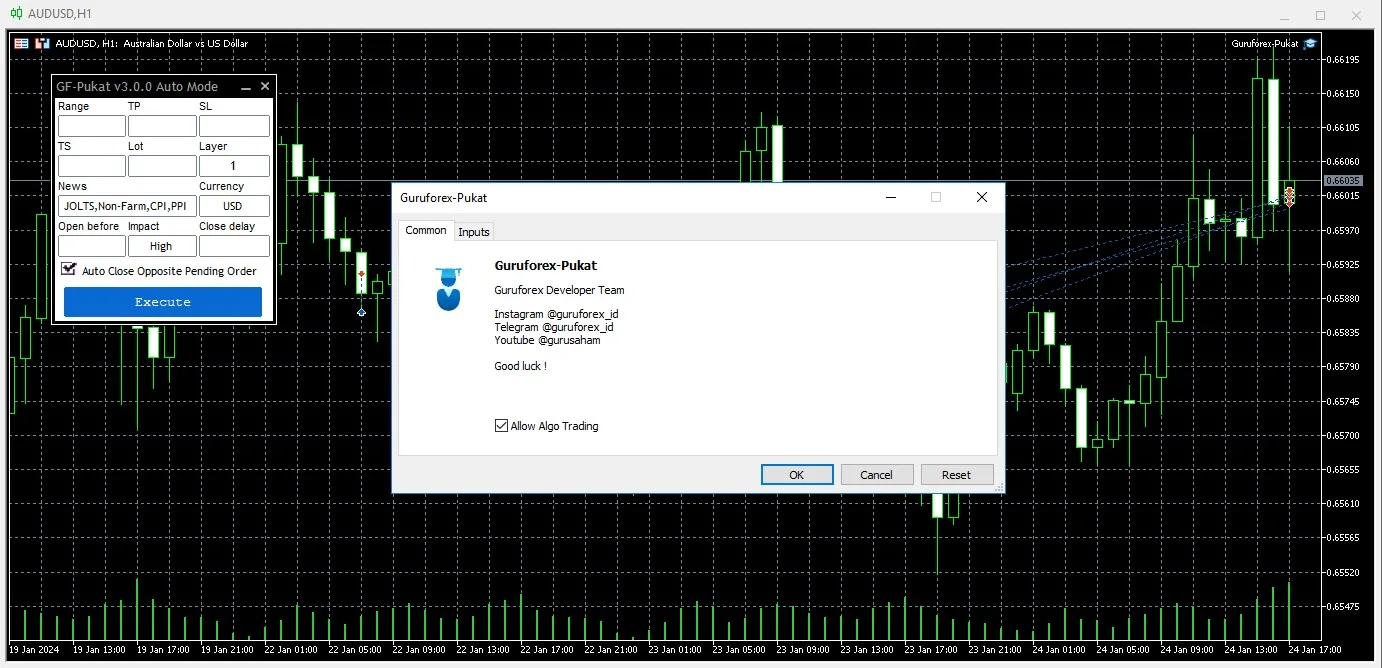Click the SL input field
This screenshot has height=668, width=1382.
pos(234,126)
